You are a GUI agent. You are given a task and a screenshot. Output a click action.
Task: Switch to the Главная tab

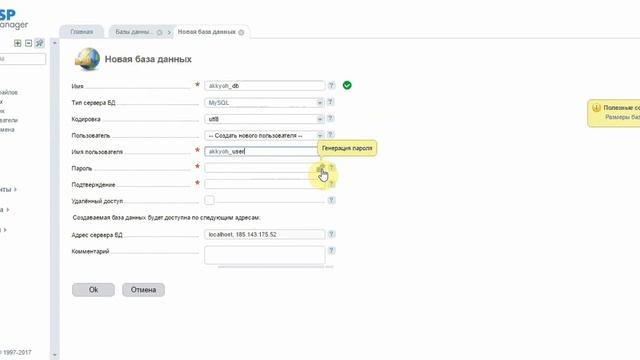(x=82, y=32)
